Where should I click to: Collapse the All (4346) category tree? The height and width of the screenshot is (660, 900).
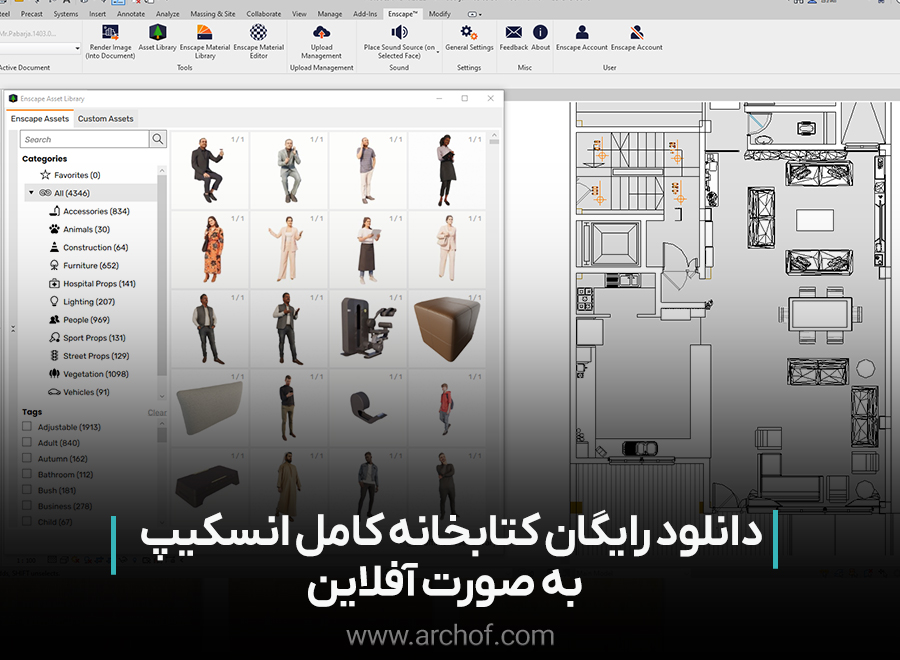[x=31, y=193]
